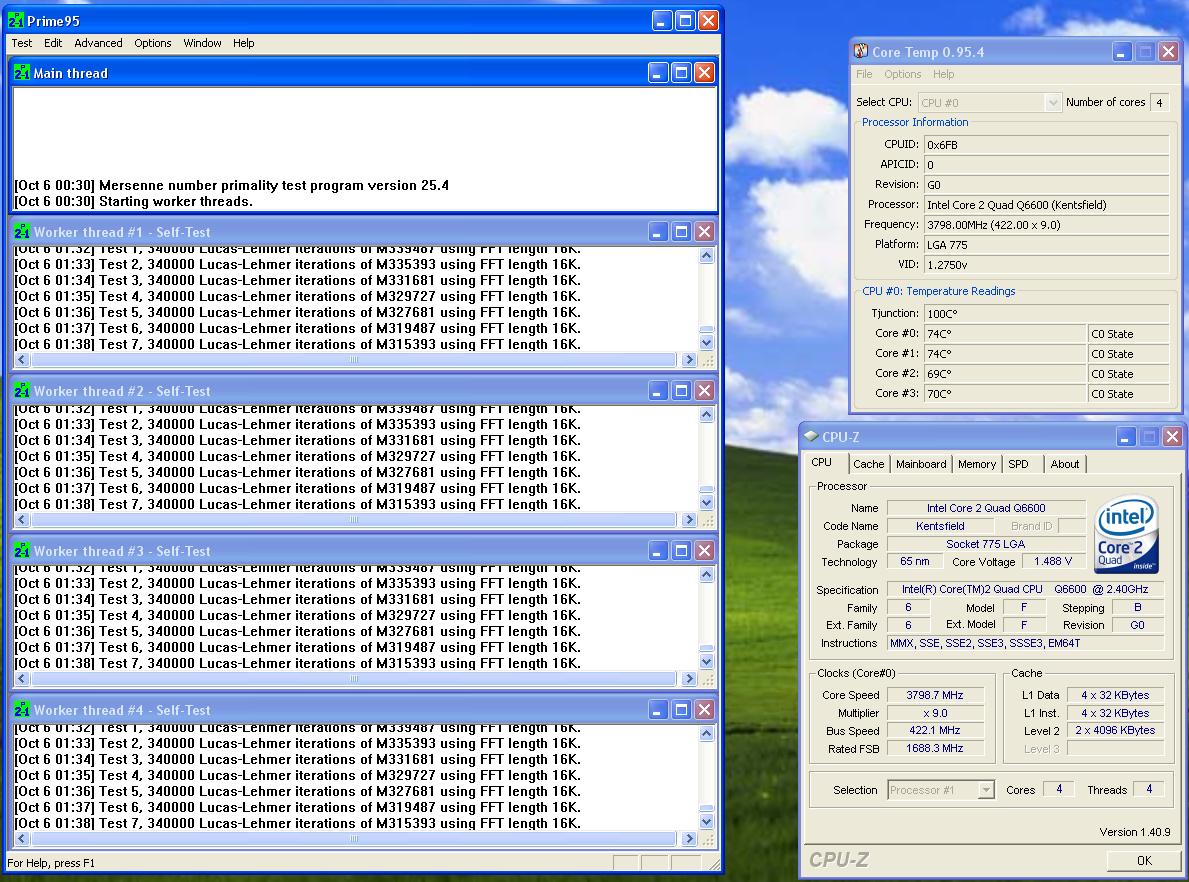Viewport: 1189px width, 882px height.
Task: Open the Edit menu in Prime95
Action: tap(53, 43)
